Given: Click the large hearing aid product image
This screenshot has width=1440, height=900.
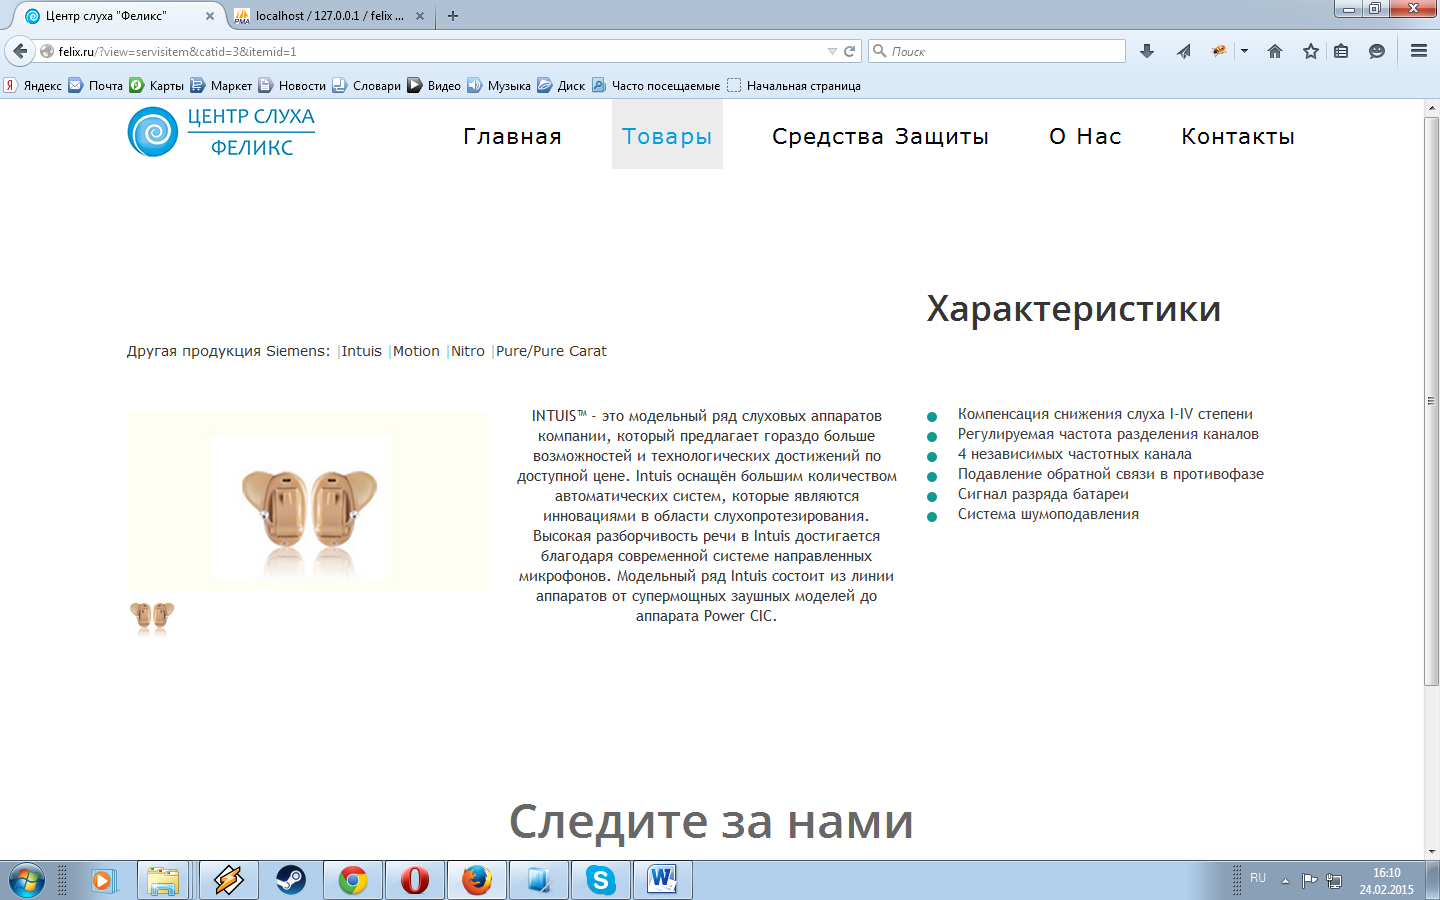Looking at the screenshot, I should point(307,501).
